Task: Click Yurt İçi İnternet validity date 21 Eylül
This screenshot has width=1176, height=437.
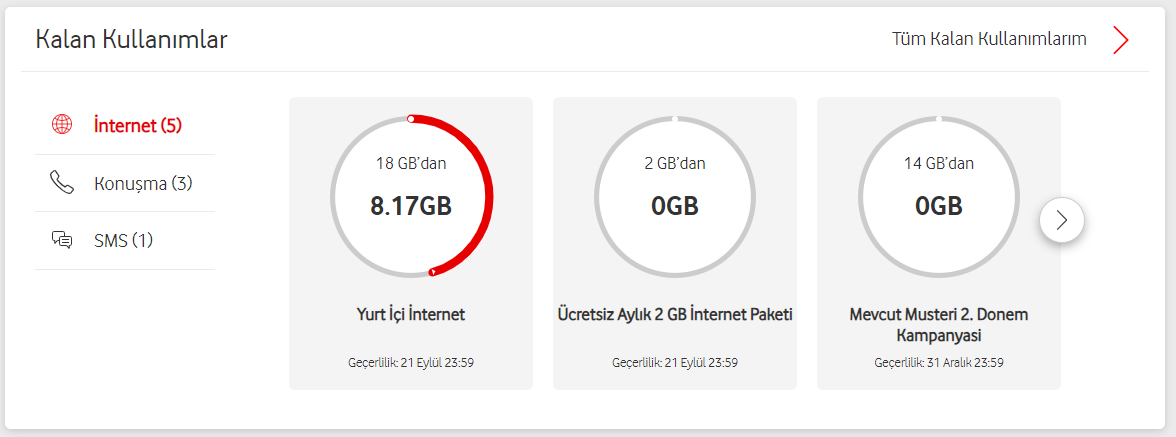Action: [x=411, y=362]
